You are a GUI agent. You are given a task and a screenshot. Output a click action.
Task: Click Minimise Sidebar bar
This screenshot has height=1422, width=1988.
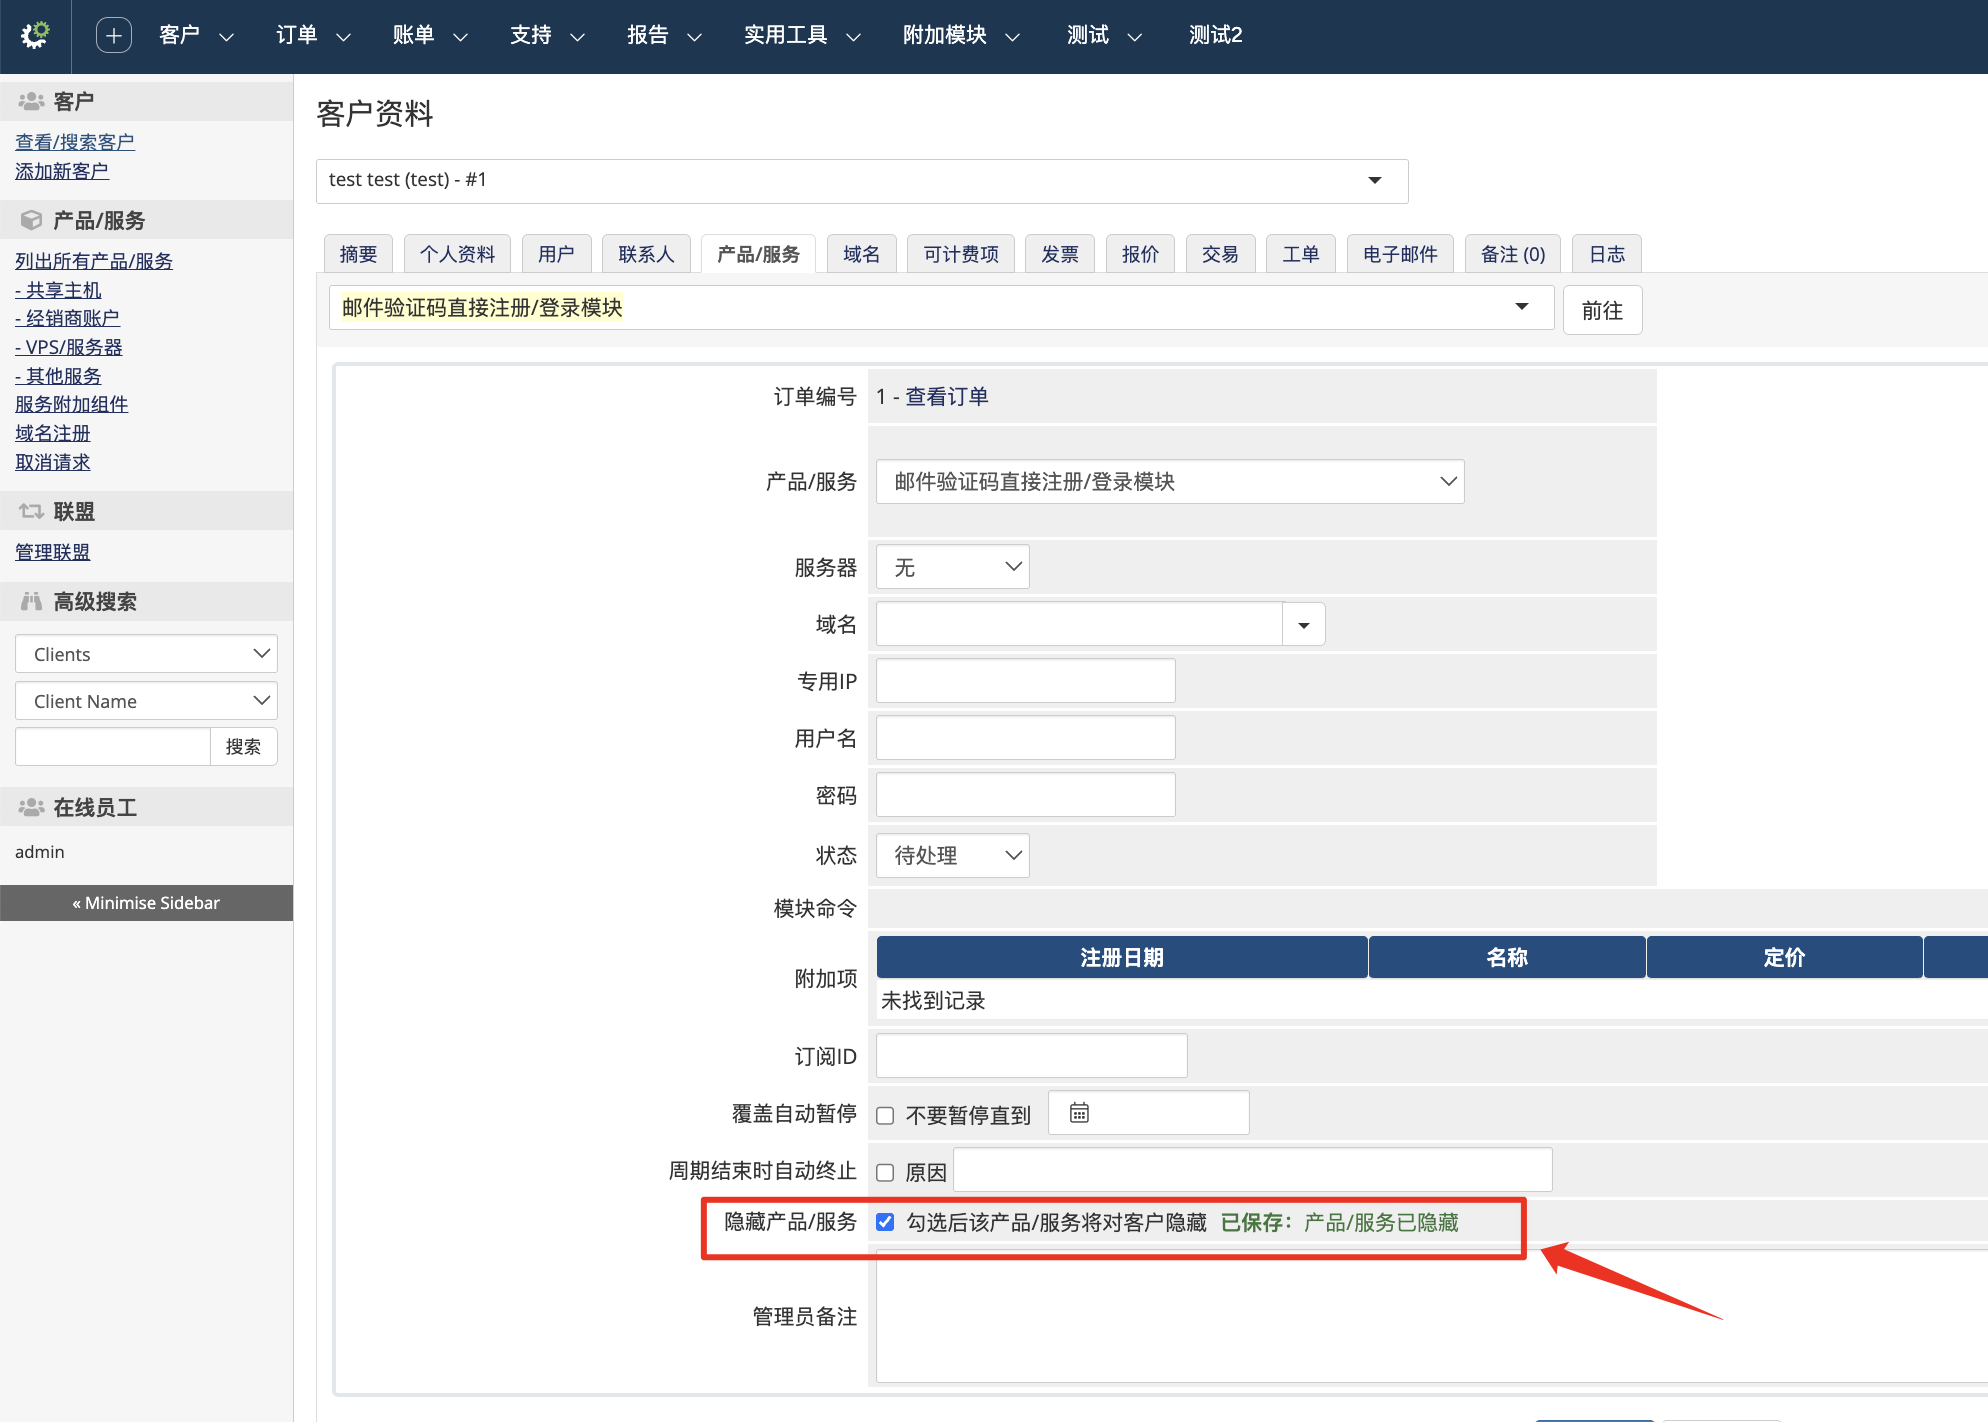coord(146,903)
